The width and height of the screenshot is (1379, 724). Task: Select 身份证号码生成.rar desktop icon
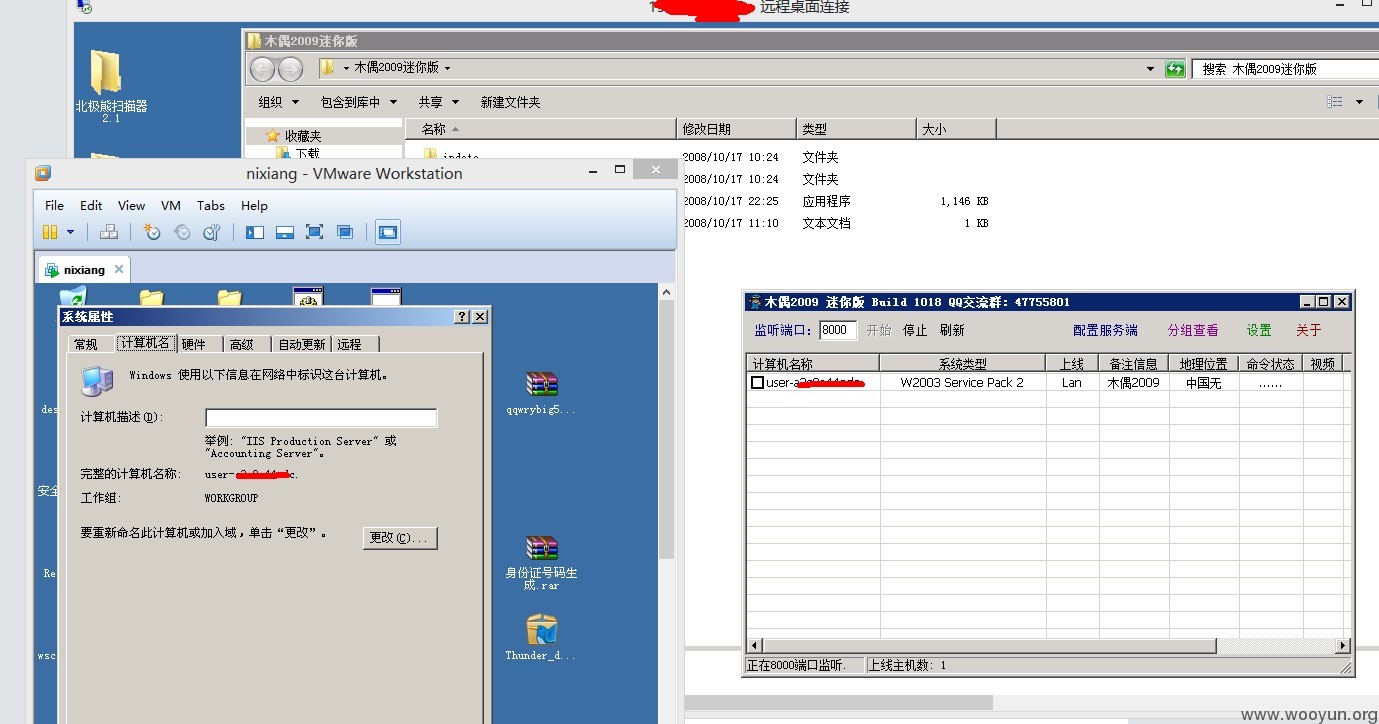pos(541,563)
